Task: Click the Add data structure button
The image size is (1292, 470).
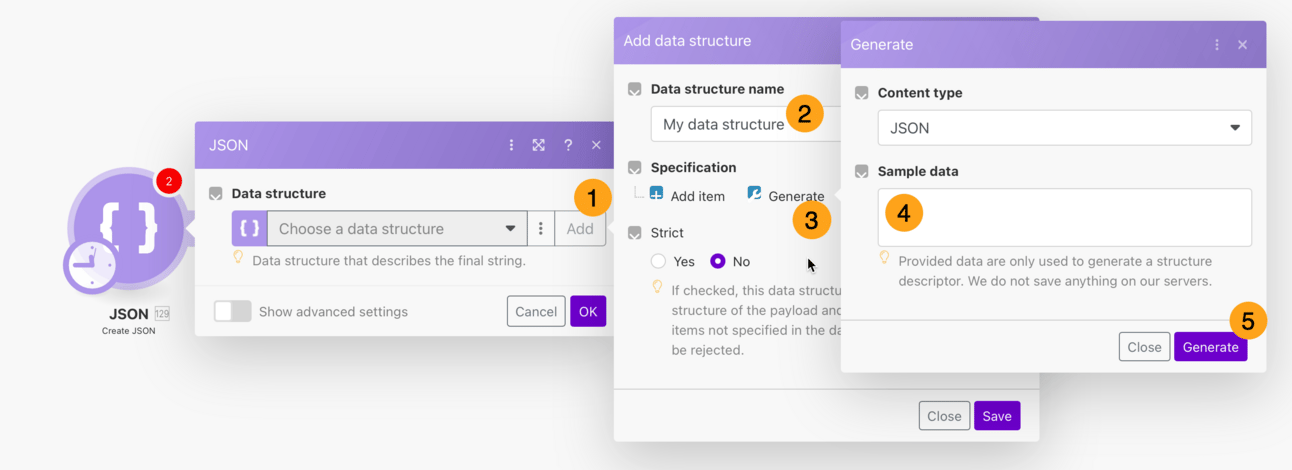Action: pos(580,229)
